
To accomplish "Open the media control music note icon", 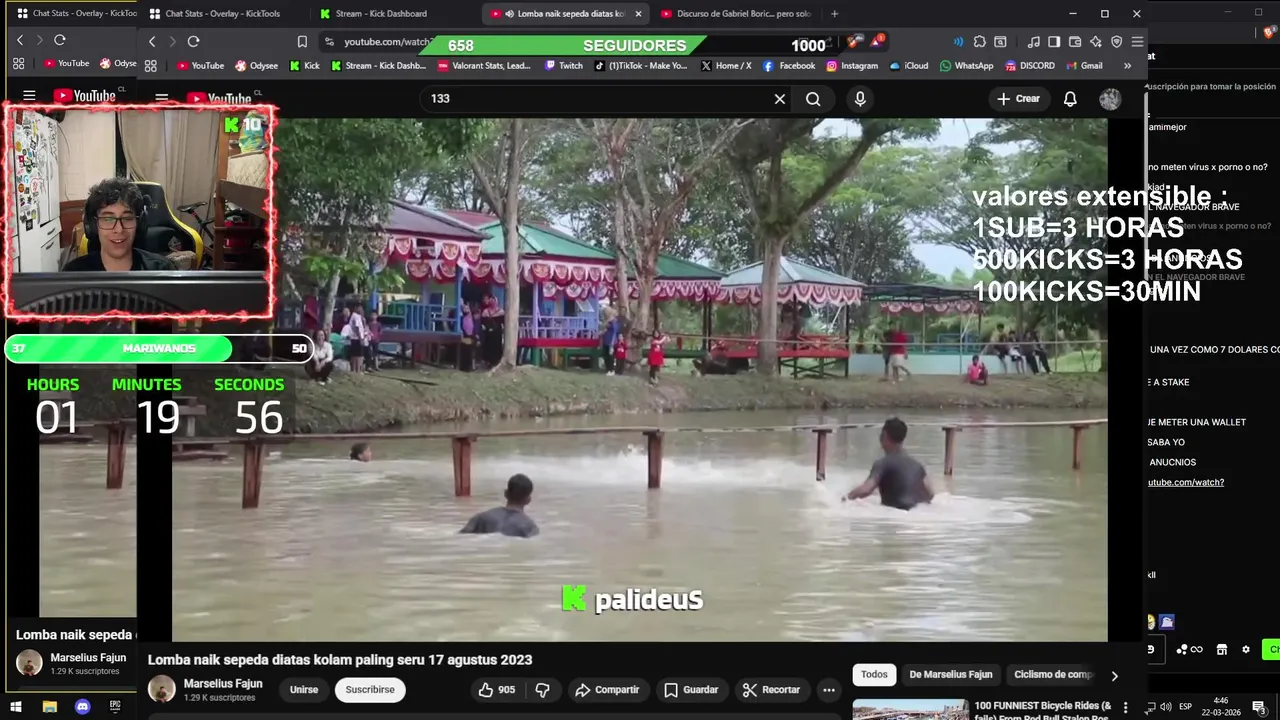I will pos(1034,41).
